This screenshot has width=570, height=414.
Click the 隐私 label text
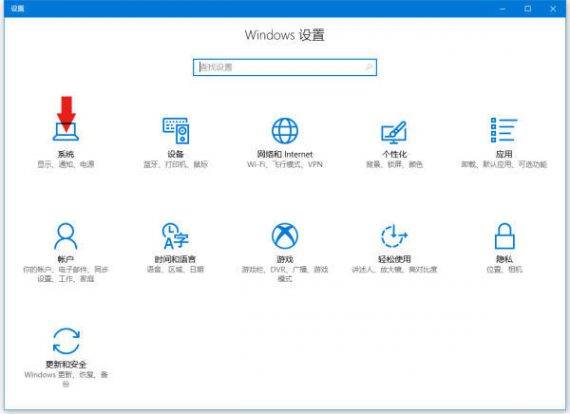click(504, 259)
